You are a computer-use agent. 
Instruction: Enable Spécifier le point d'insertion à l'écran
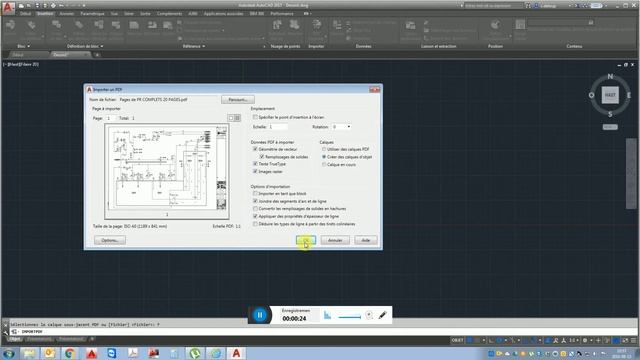tap(255, 117)
